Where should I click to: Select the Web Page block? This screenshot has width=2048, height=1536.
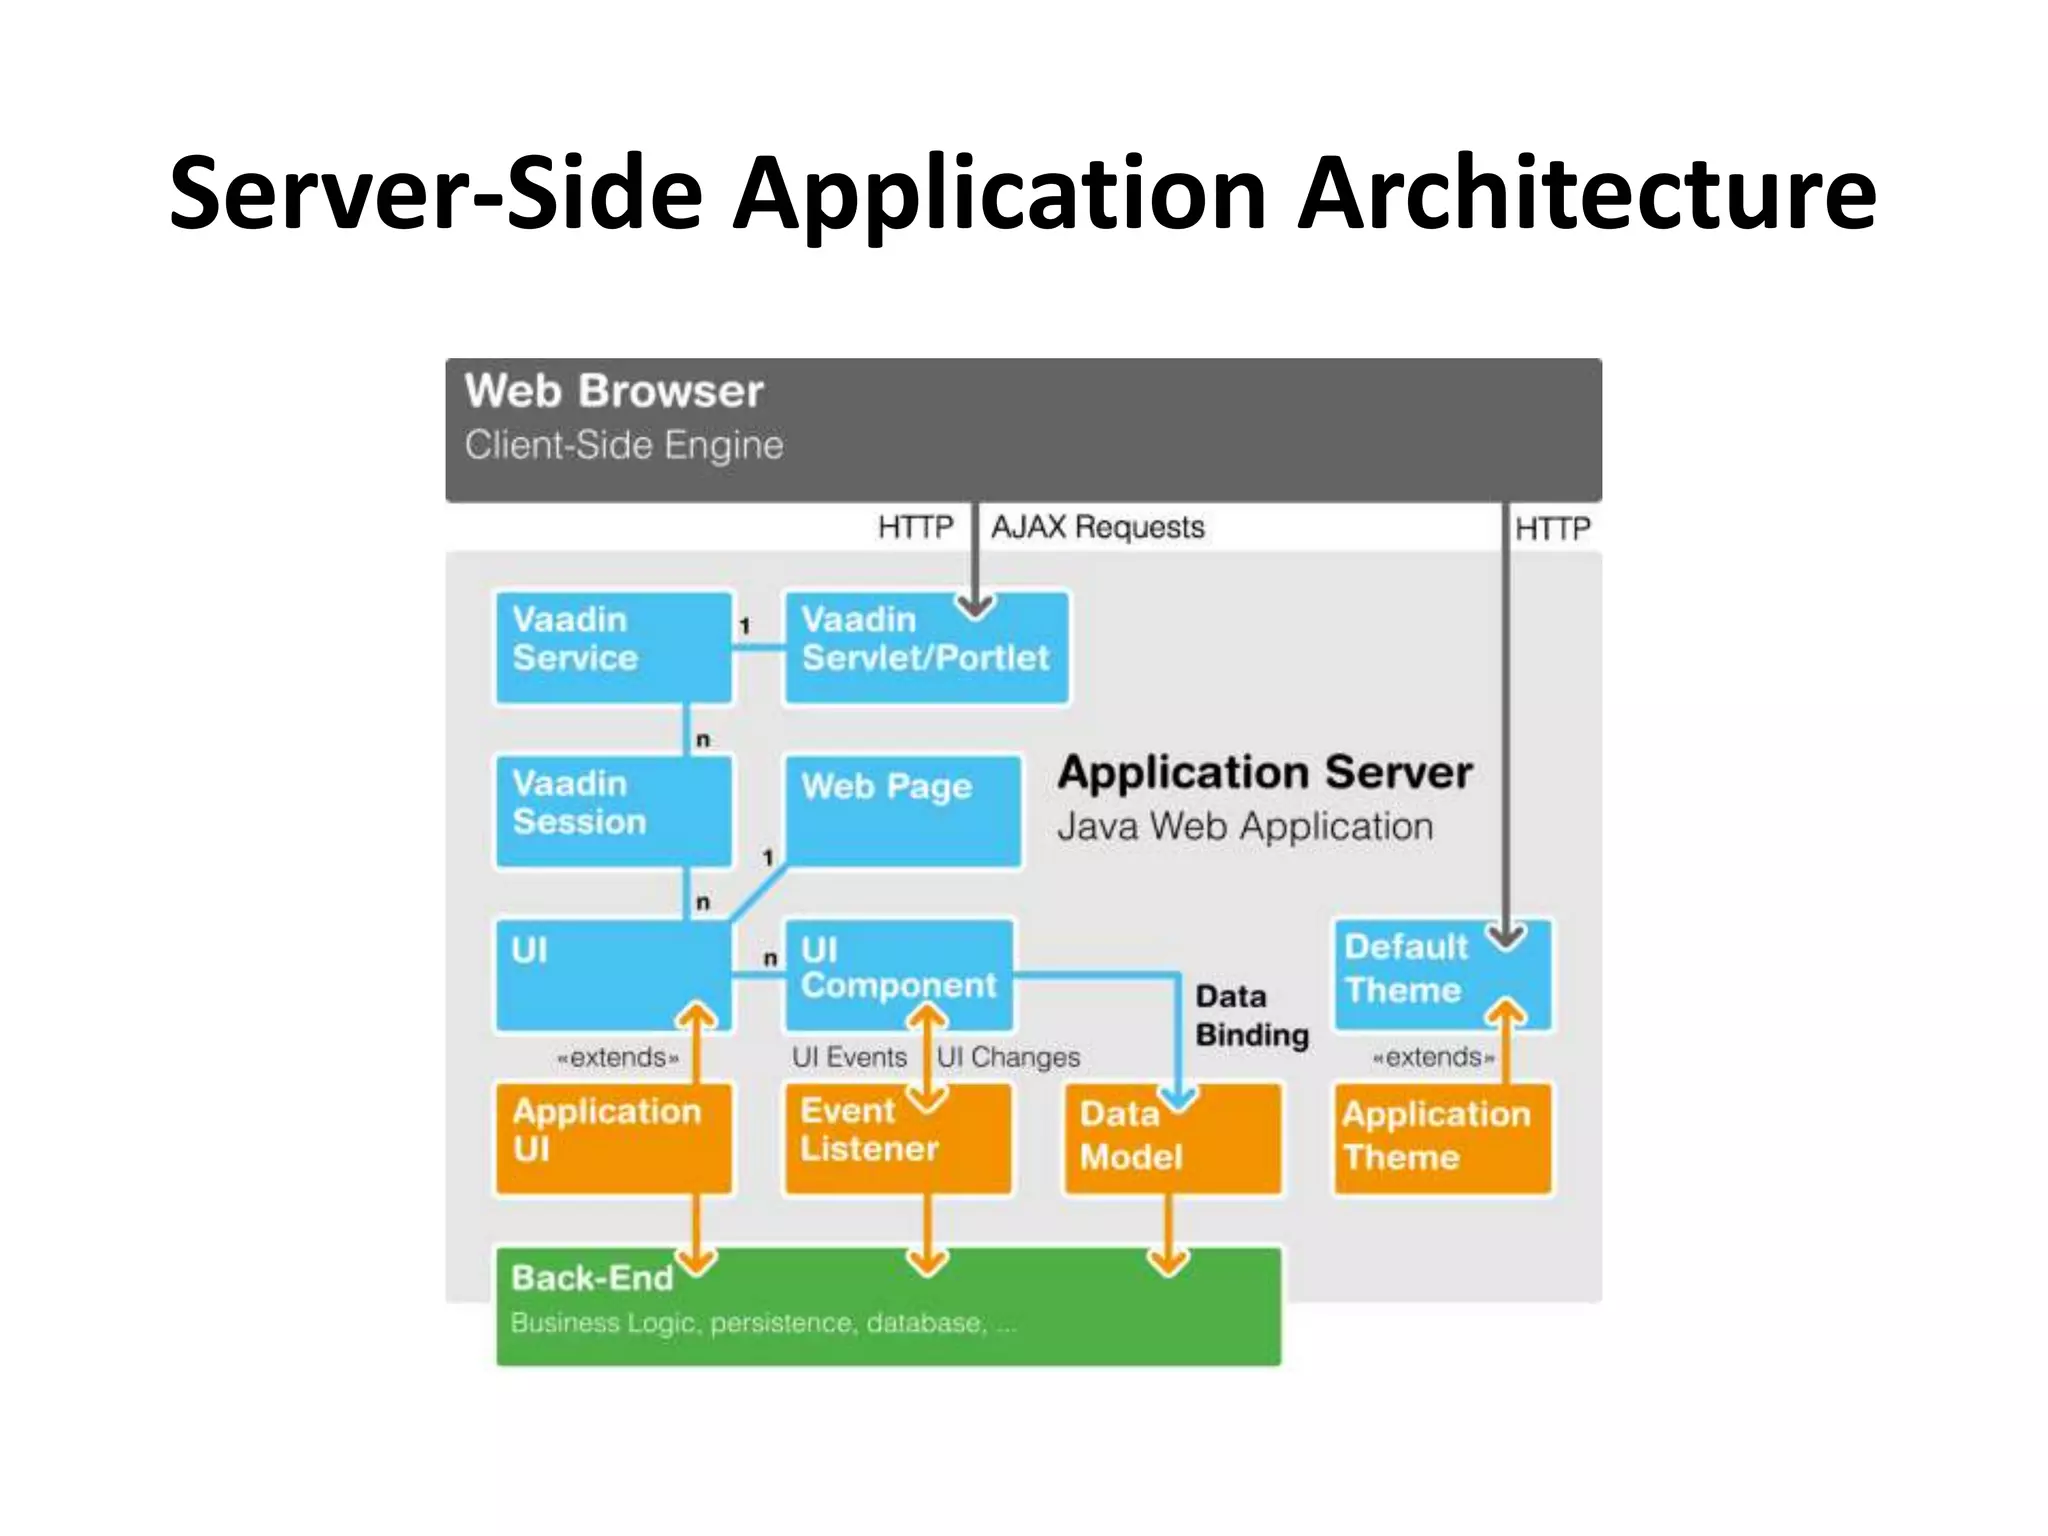[x=902, y=810]
